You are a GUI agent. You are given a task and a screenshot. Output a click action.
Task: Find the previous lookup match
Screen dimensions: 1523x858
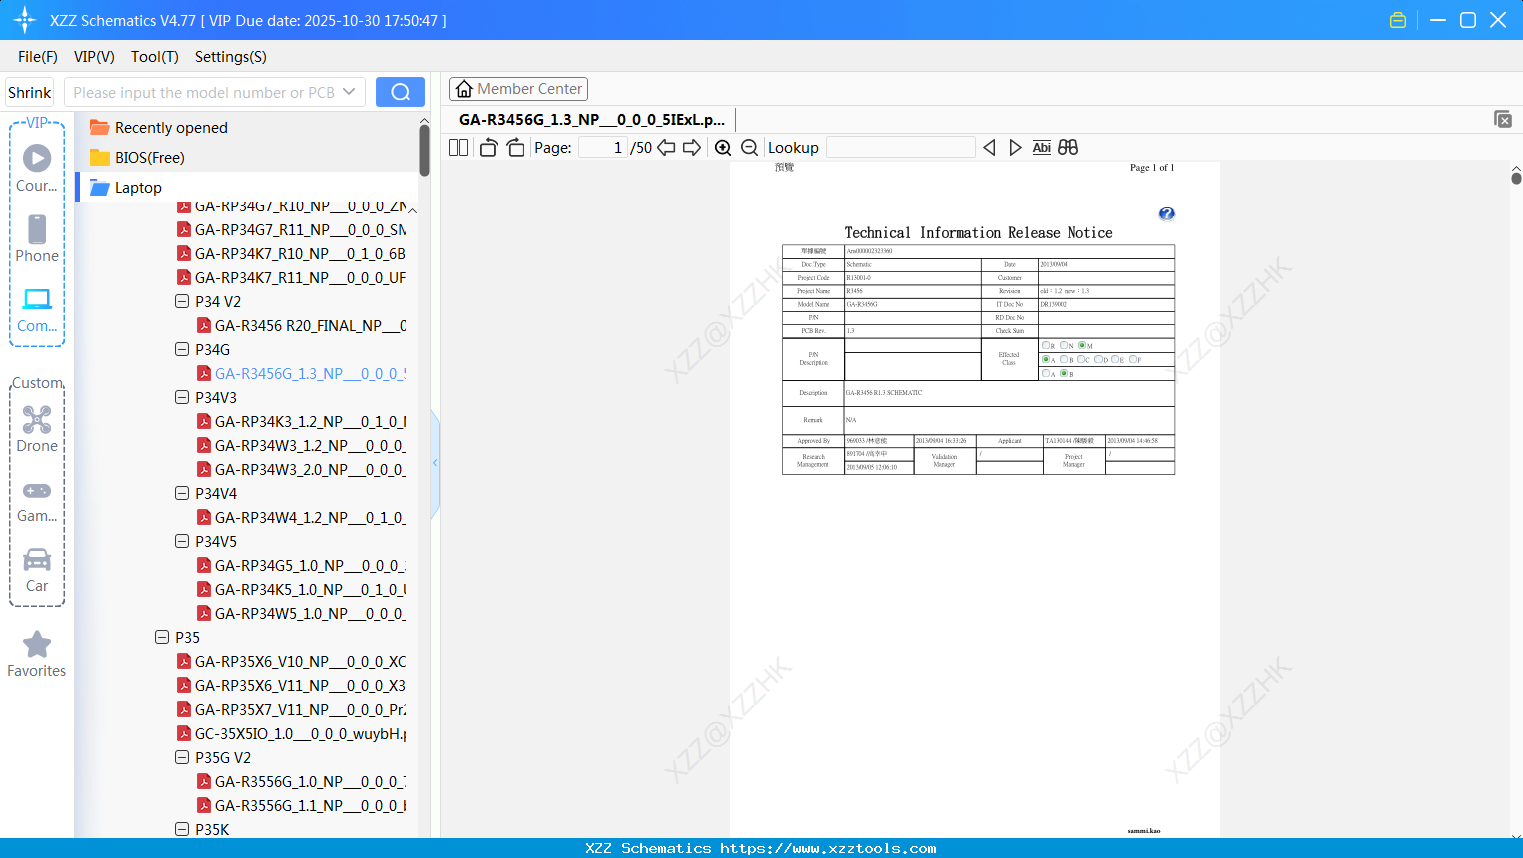pos(989,148)
